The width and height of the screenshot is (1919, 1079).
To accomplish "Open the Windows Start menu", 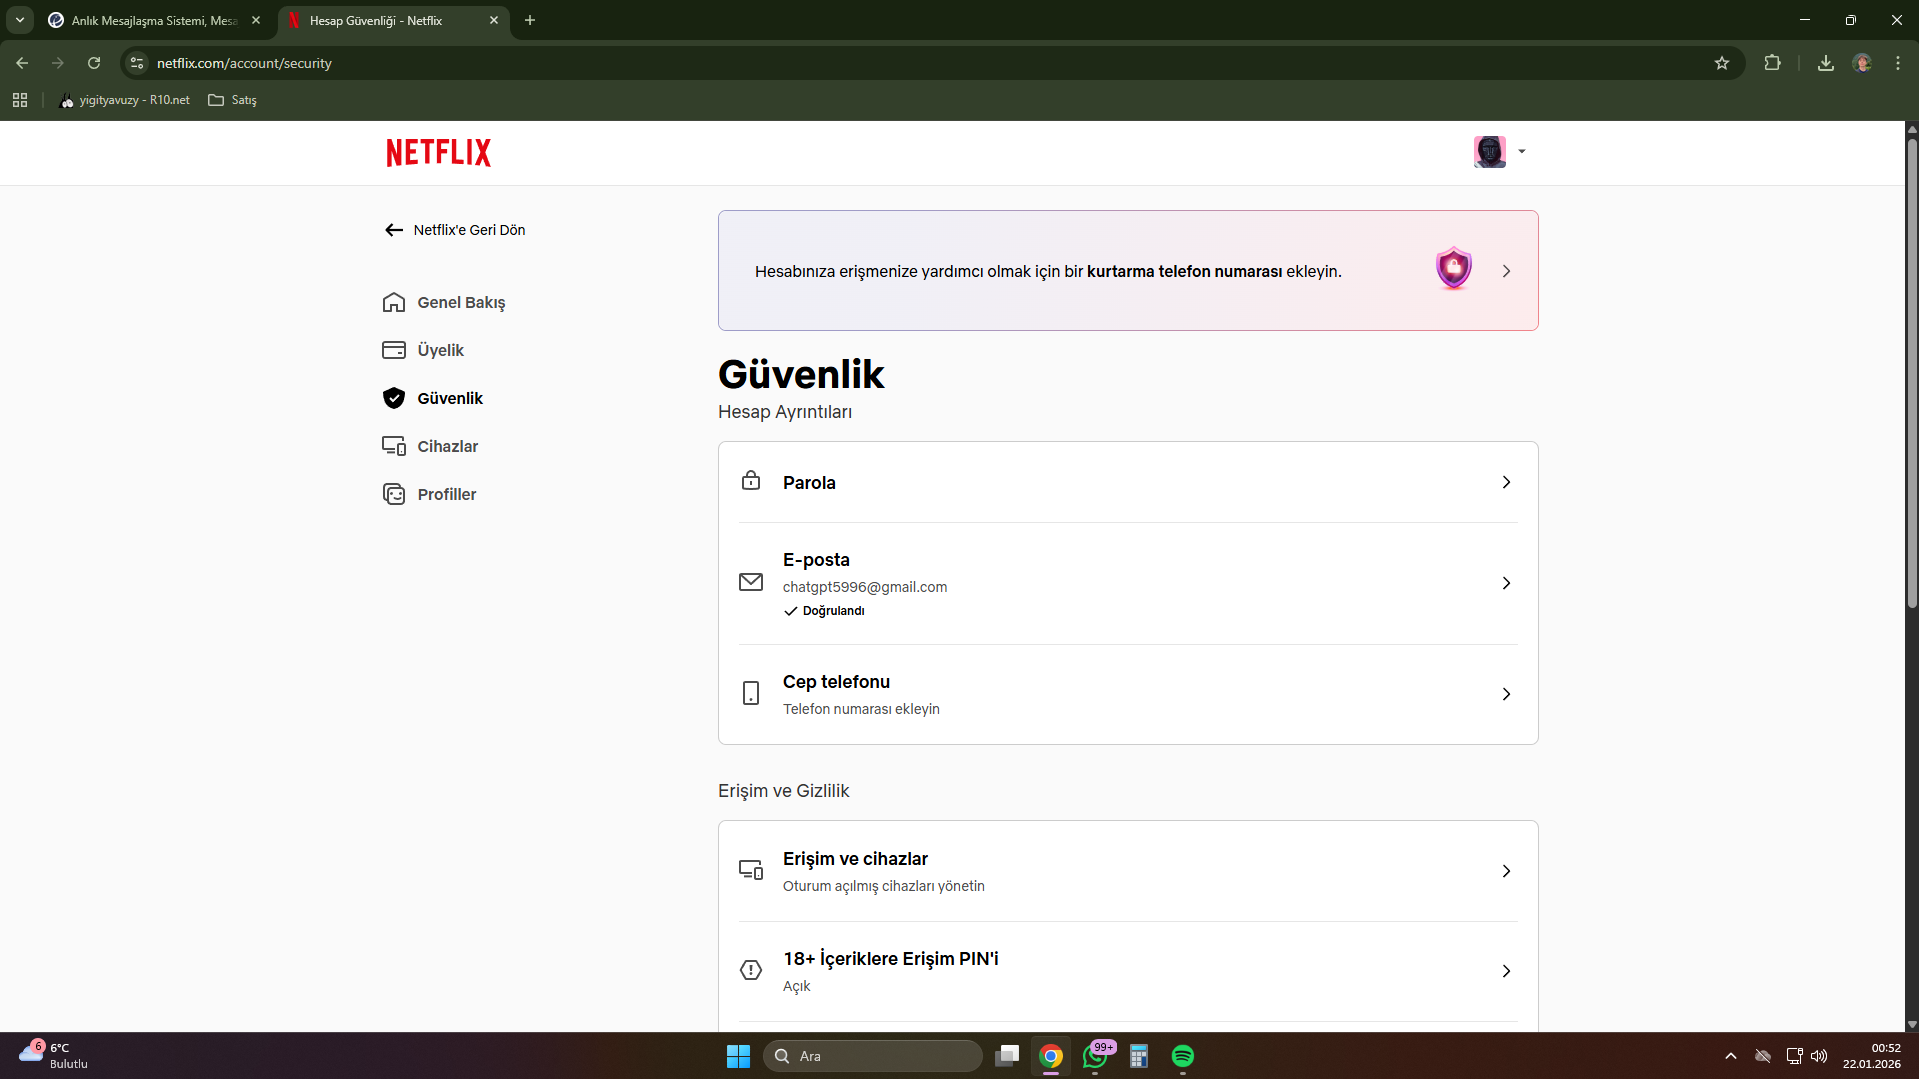I will point(738,1056).
